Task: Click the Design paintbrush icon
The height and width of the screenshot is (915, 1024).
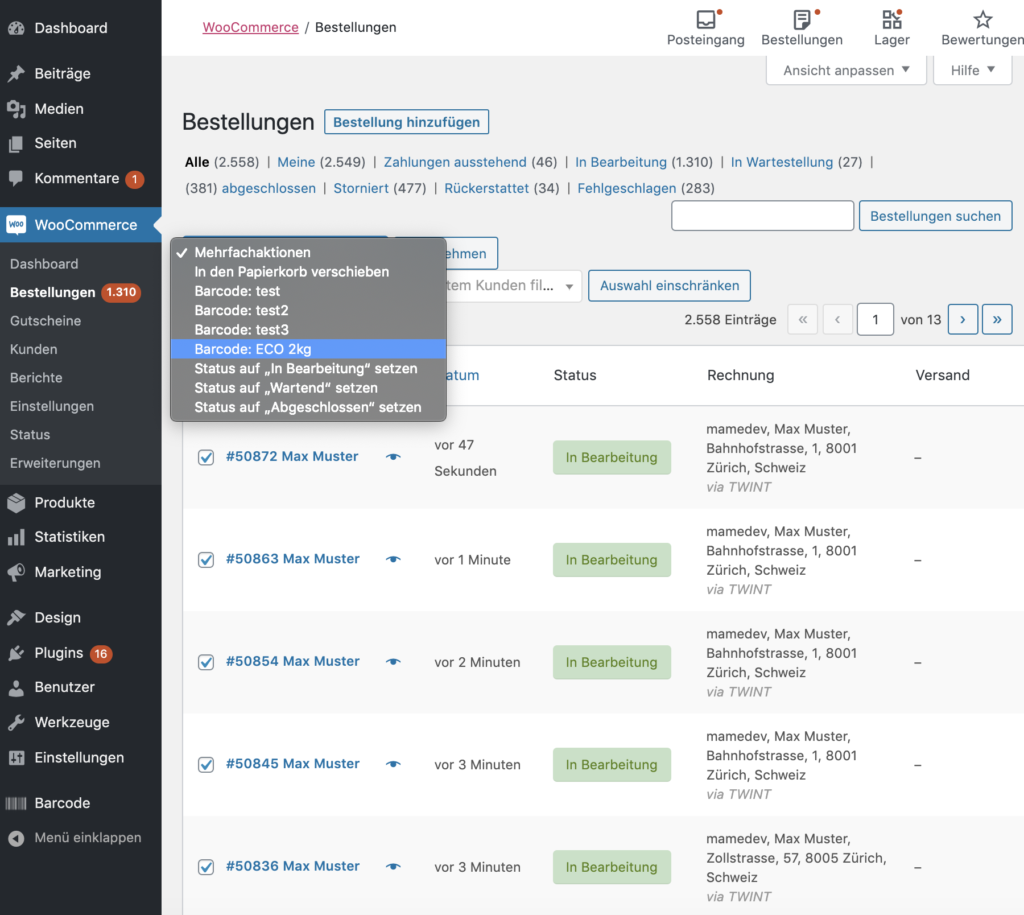Action: pyautogui.click(x=16, y=618)
